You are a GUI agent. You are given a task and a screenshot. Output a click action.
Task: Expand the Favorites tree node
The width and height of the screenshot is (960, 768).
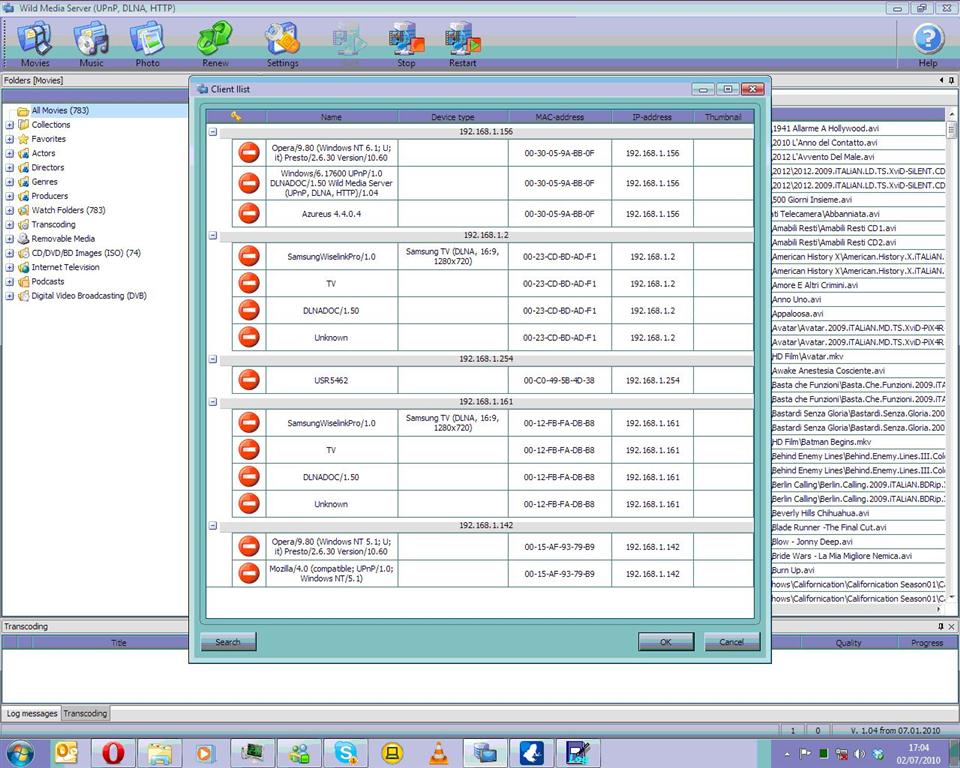coord(10,139)
